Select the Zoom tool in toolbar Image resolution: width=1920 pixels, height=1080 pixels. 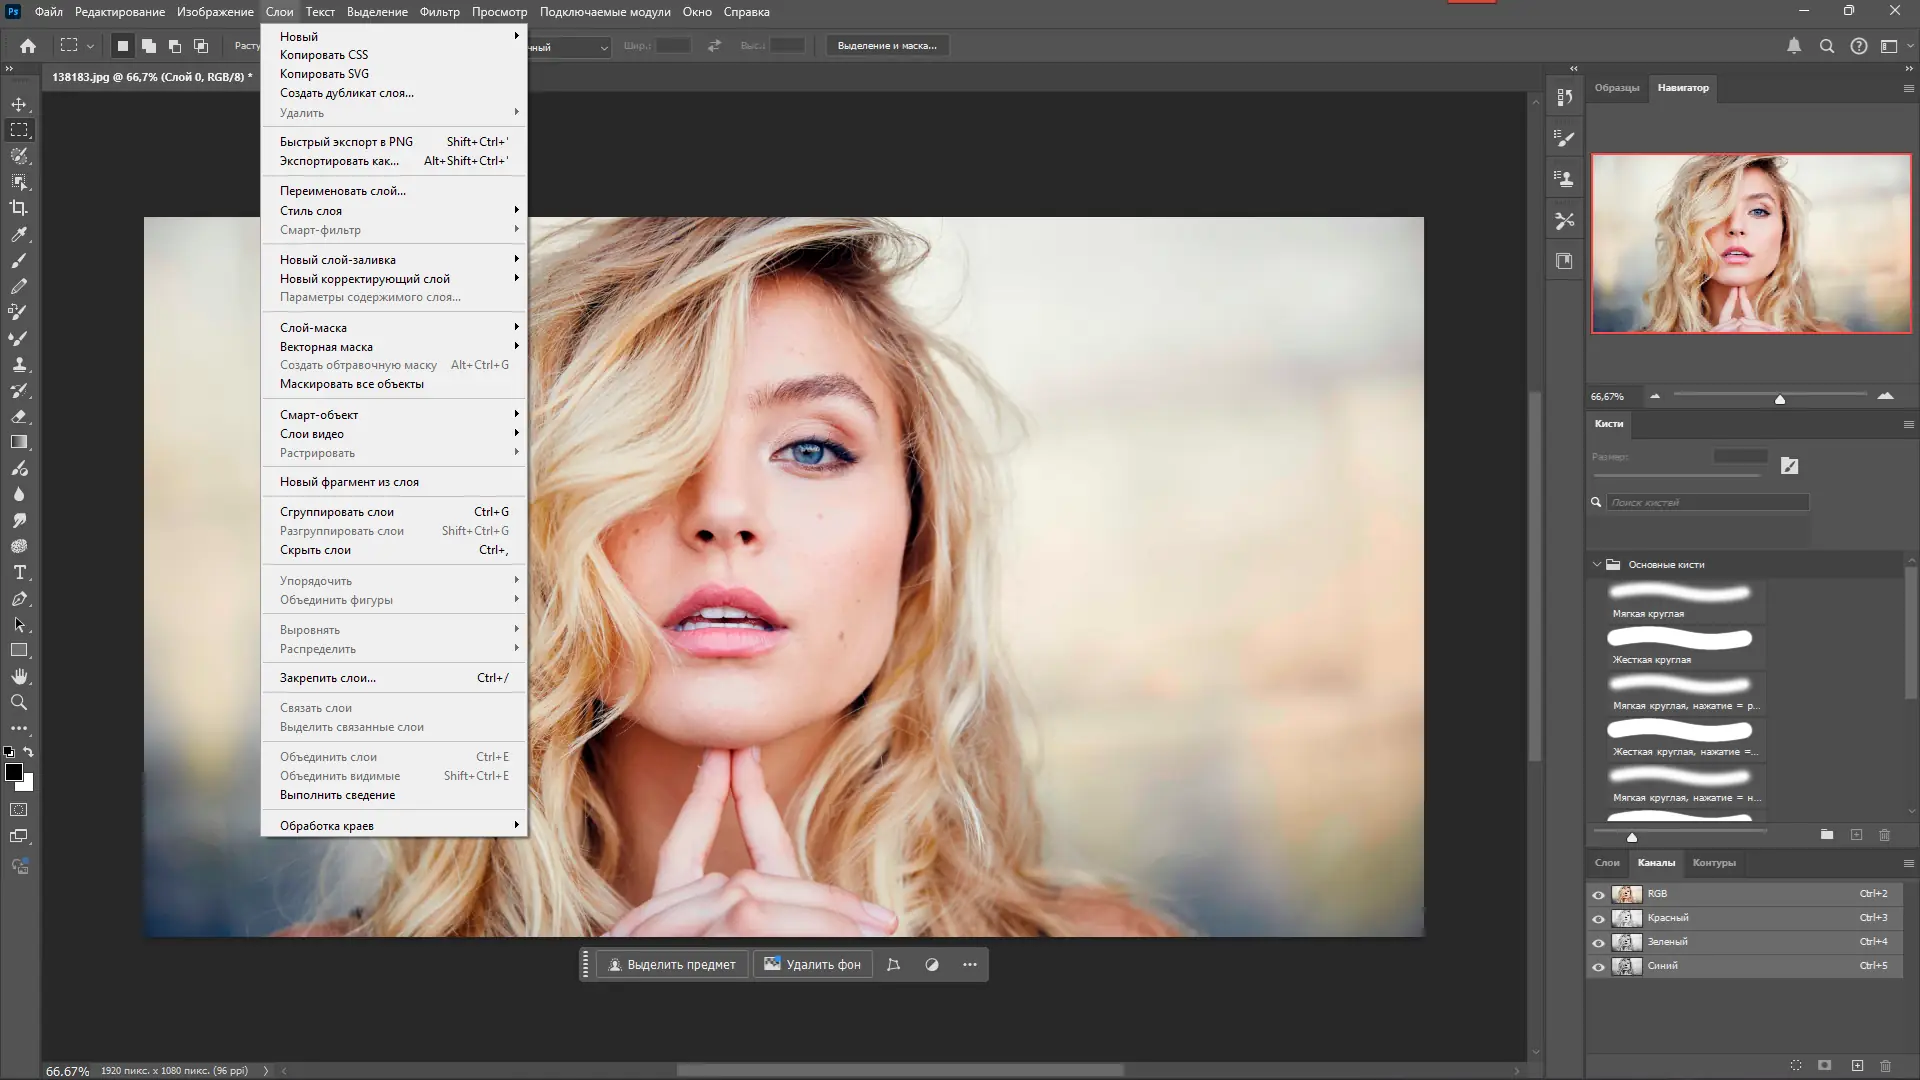click(19, 702)
